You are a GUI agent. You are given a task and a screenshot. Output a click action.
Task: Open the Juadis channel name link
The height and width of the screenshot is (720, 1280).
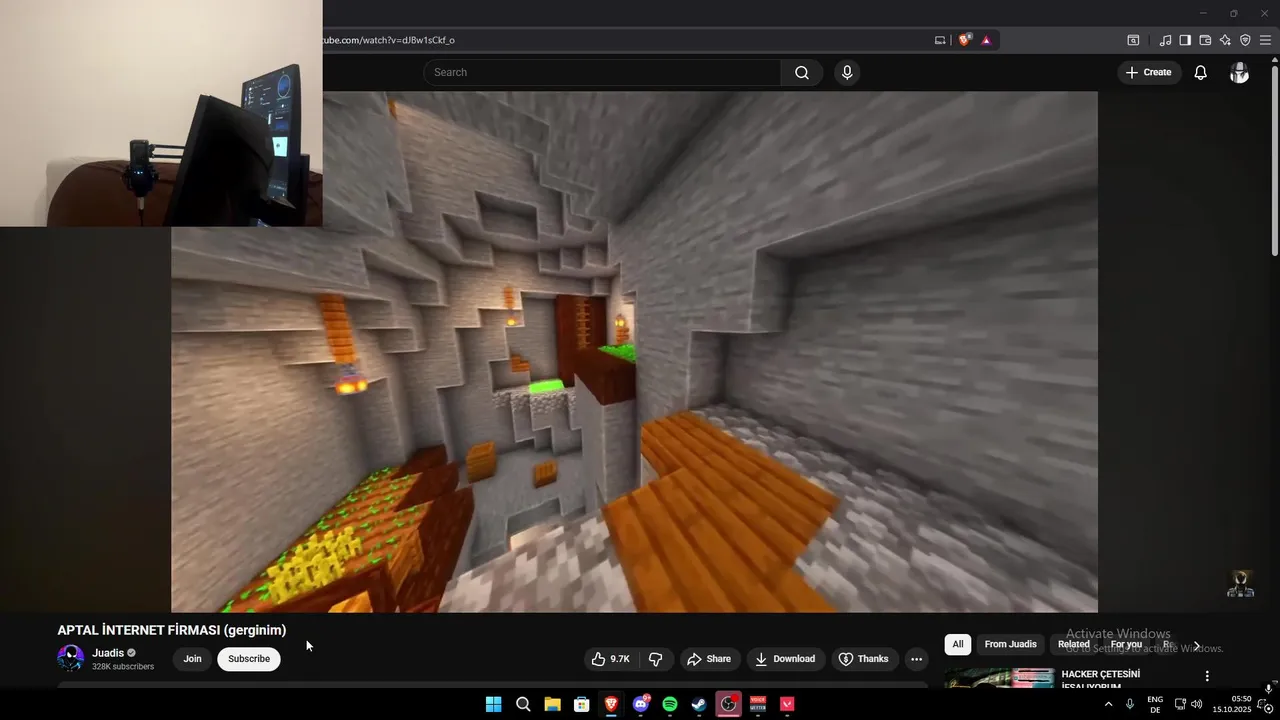tap(108, 653)
